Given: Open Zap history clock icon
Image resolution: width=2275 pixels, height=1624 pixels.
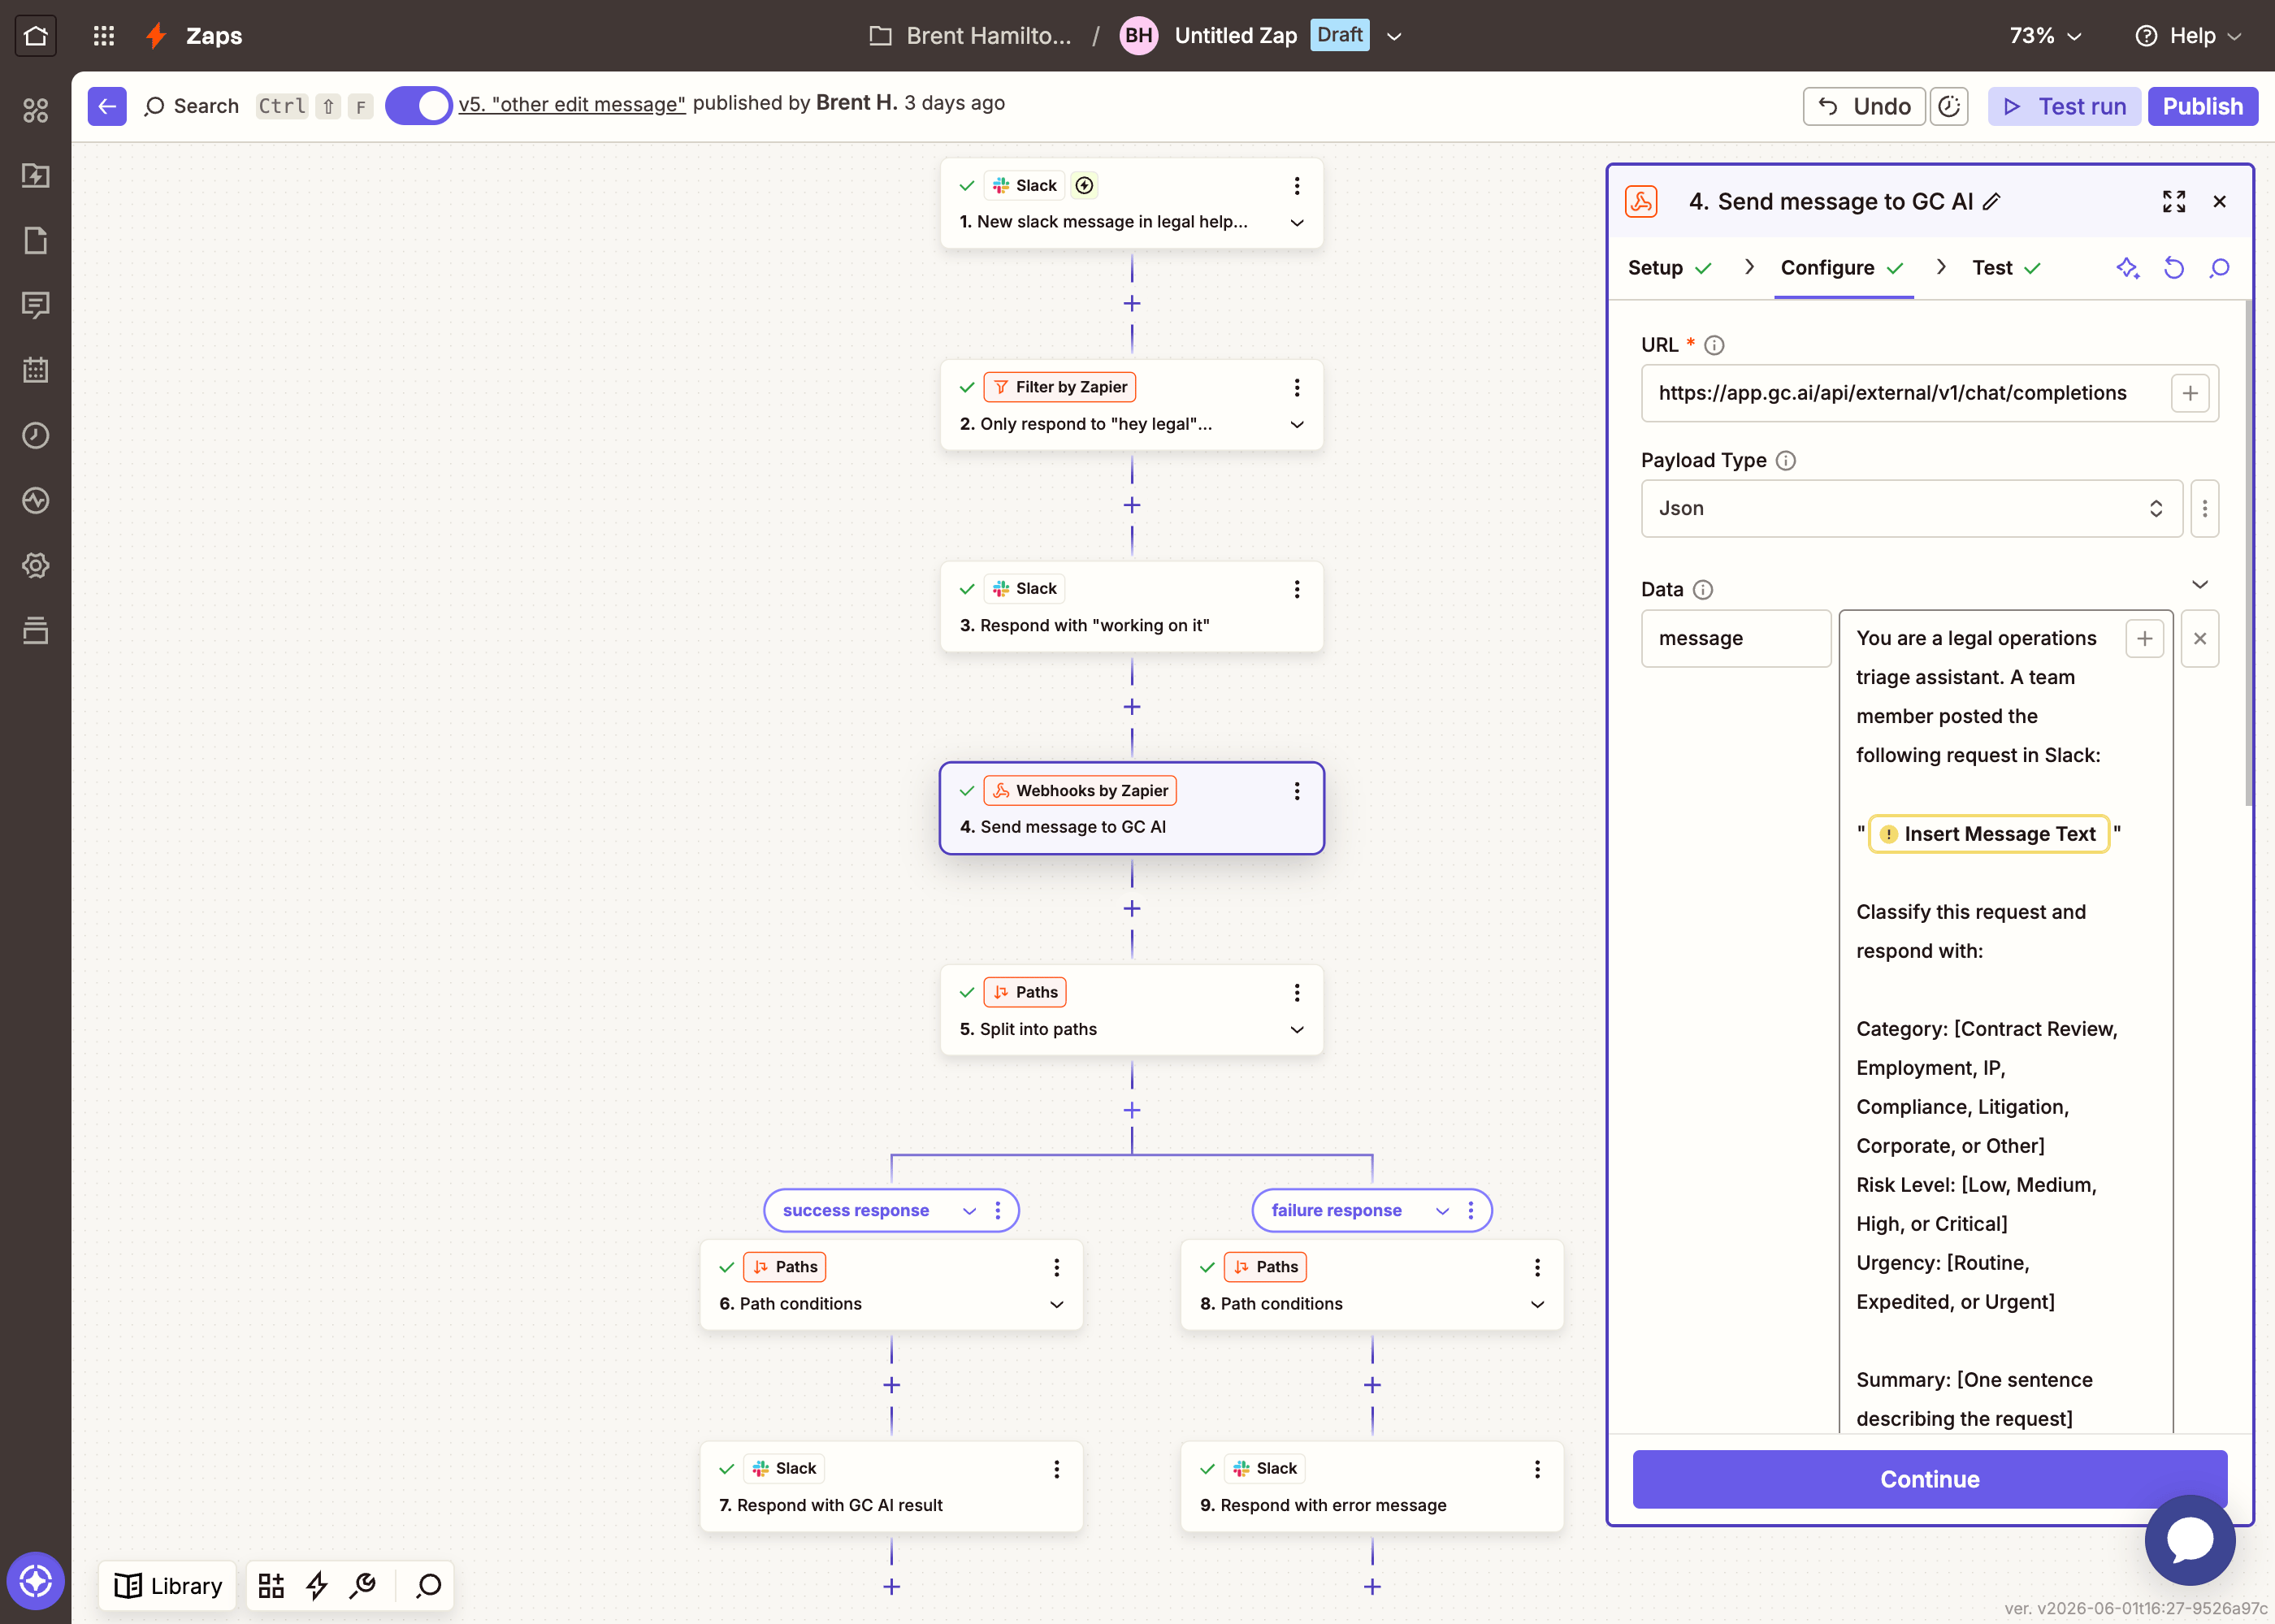Looking at the screenshot, I should pos(35,436).
